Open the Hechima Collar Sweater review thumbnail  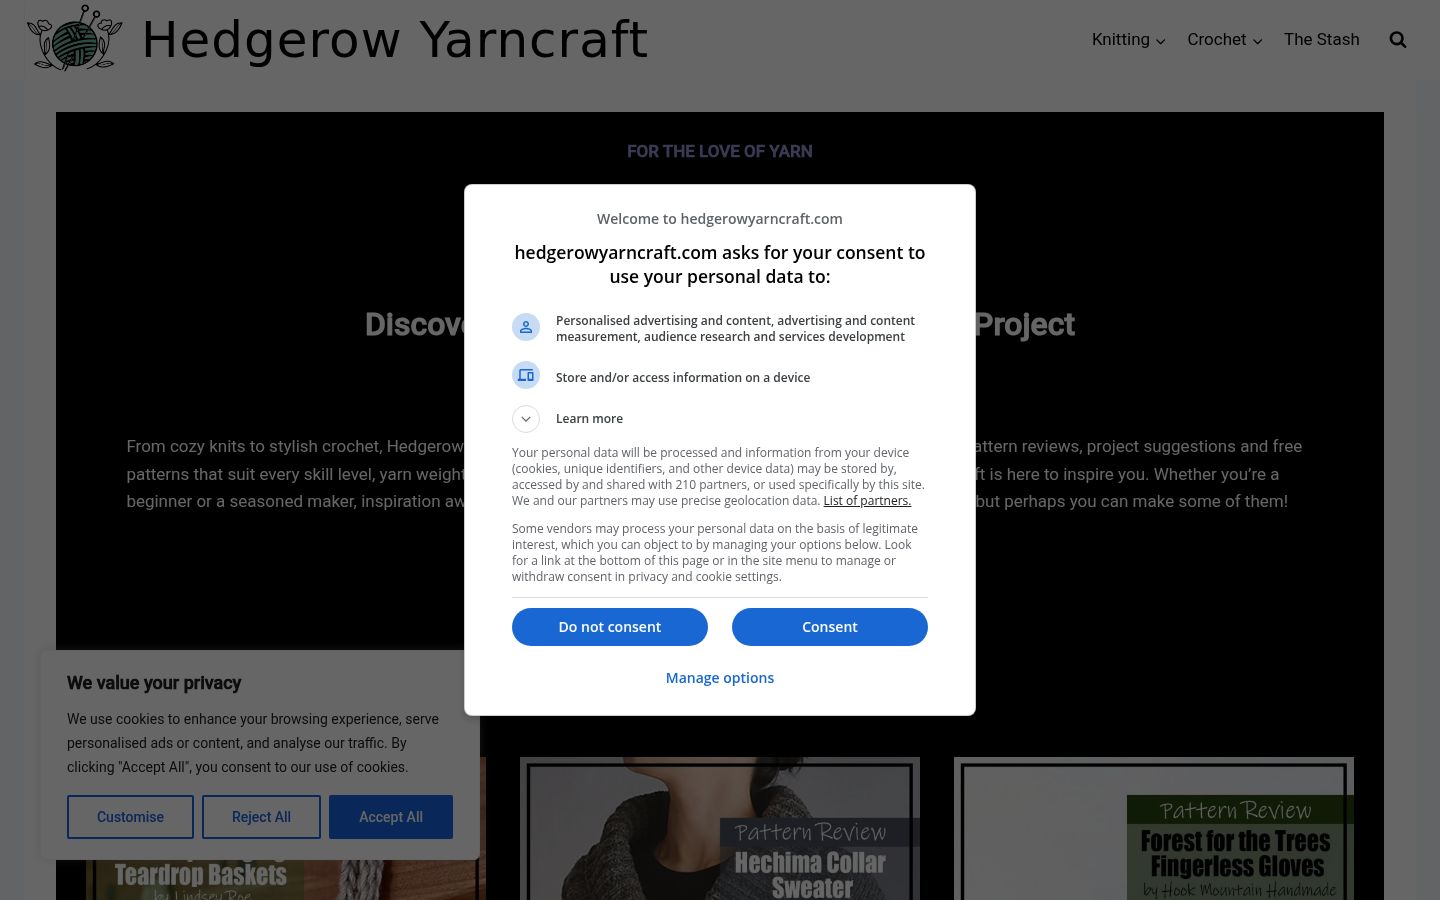pyautogui.click(x=720, y=828)
